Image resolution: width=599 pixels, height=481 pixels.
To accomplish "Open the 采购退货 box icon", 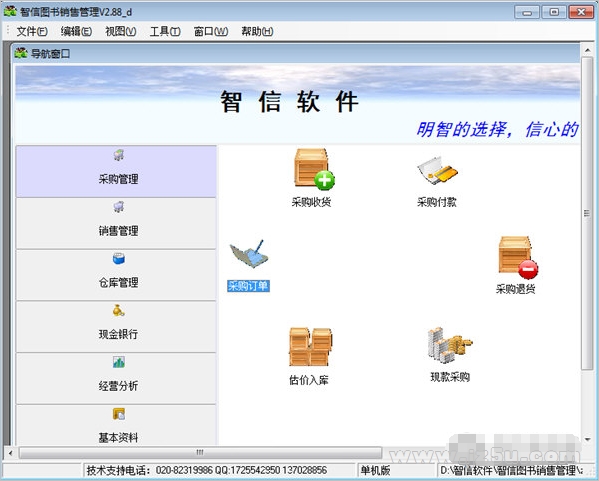I will [x=518, y=258].
